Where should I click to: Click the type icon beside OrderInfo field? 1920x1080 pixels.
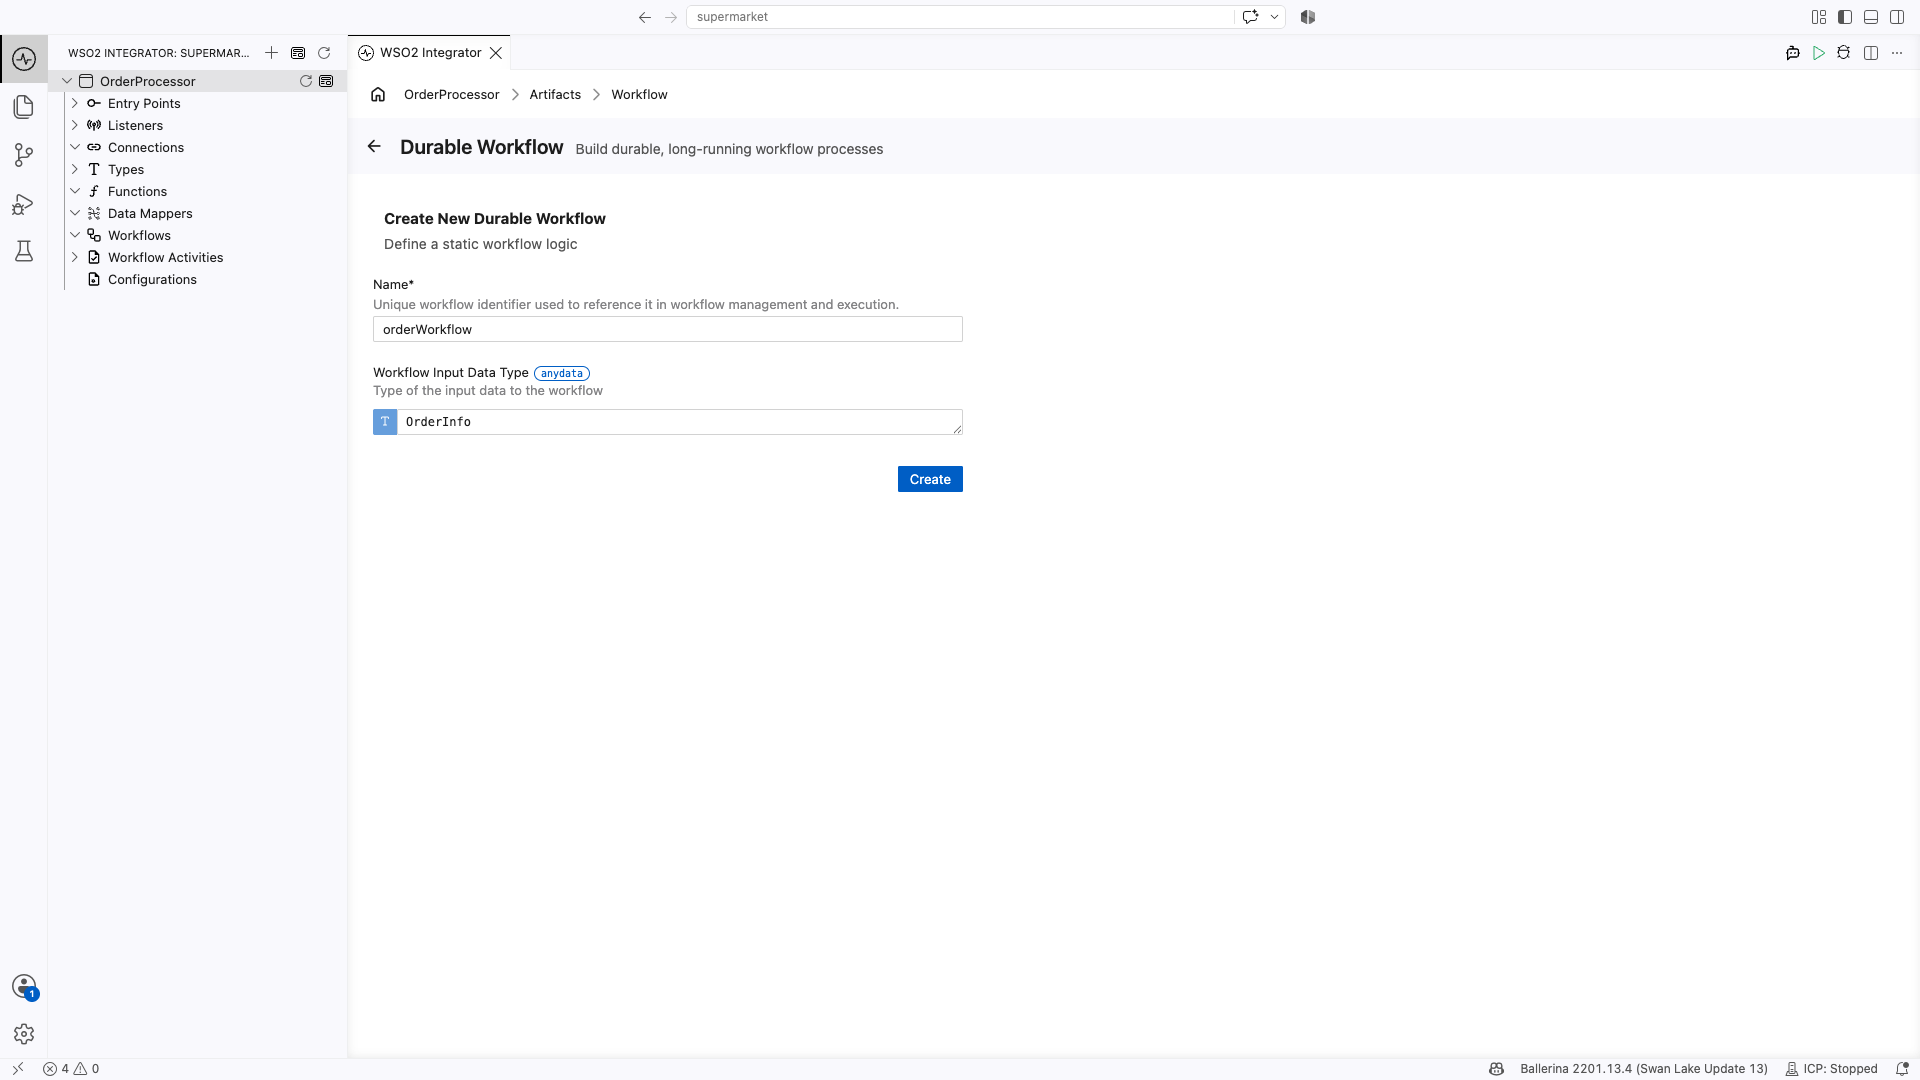point(385,422)
